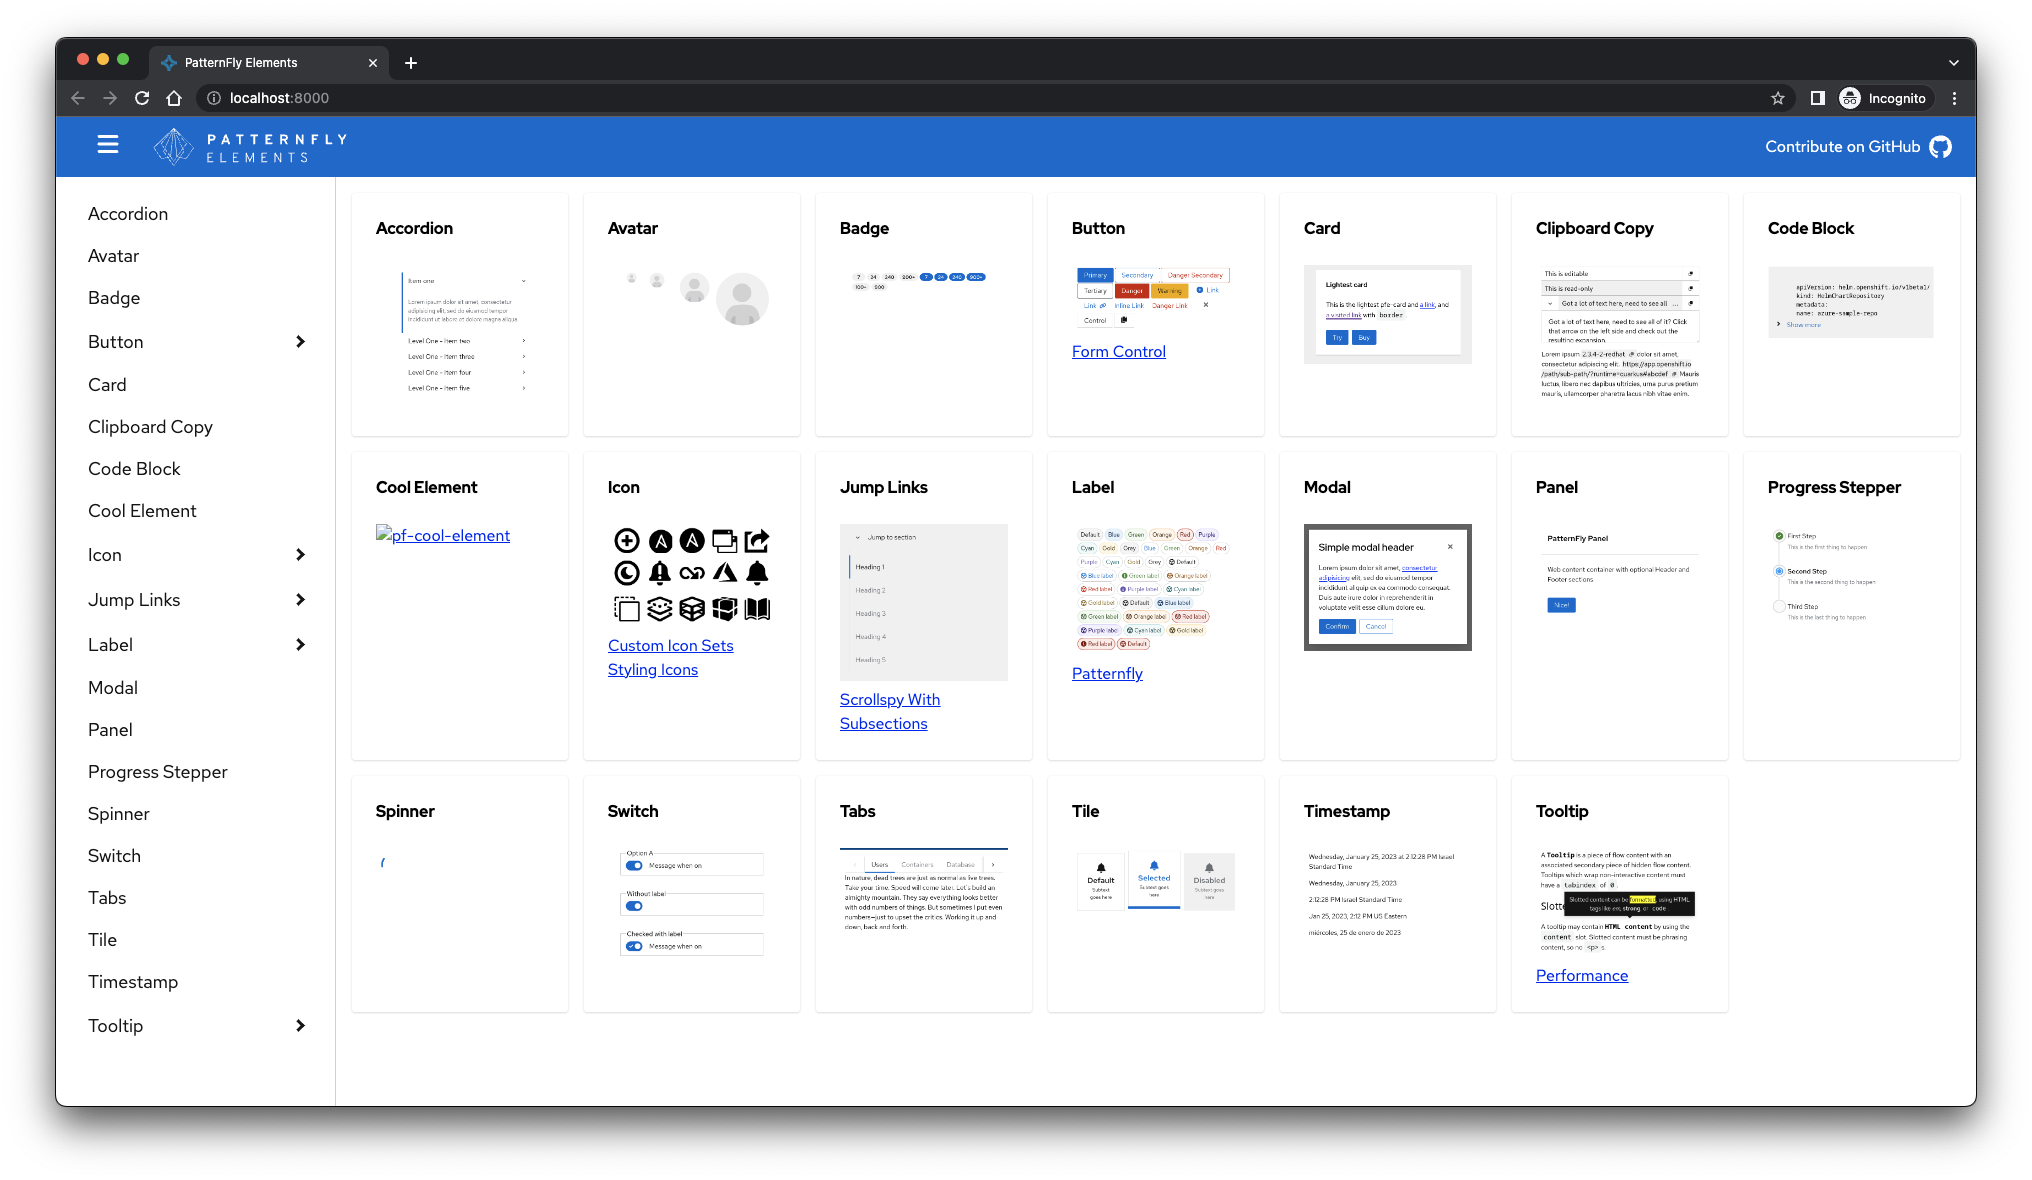Expand the Jump Links sidebar item
Screen dimensions: 2032x1180
[x=299, y=600]
